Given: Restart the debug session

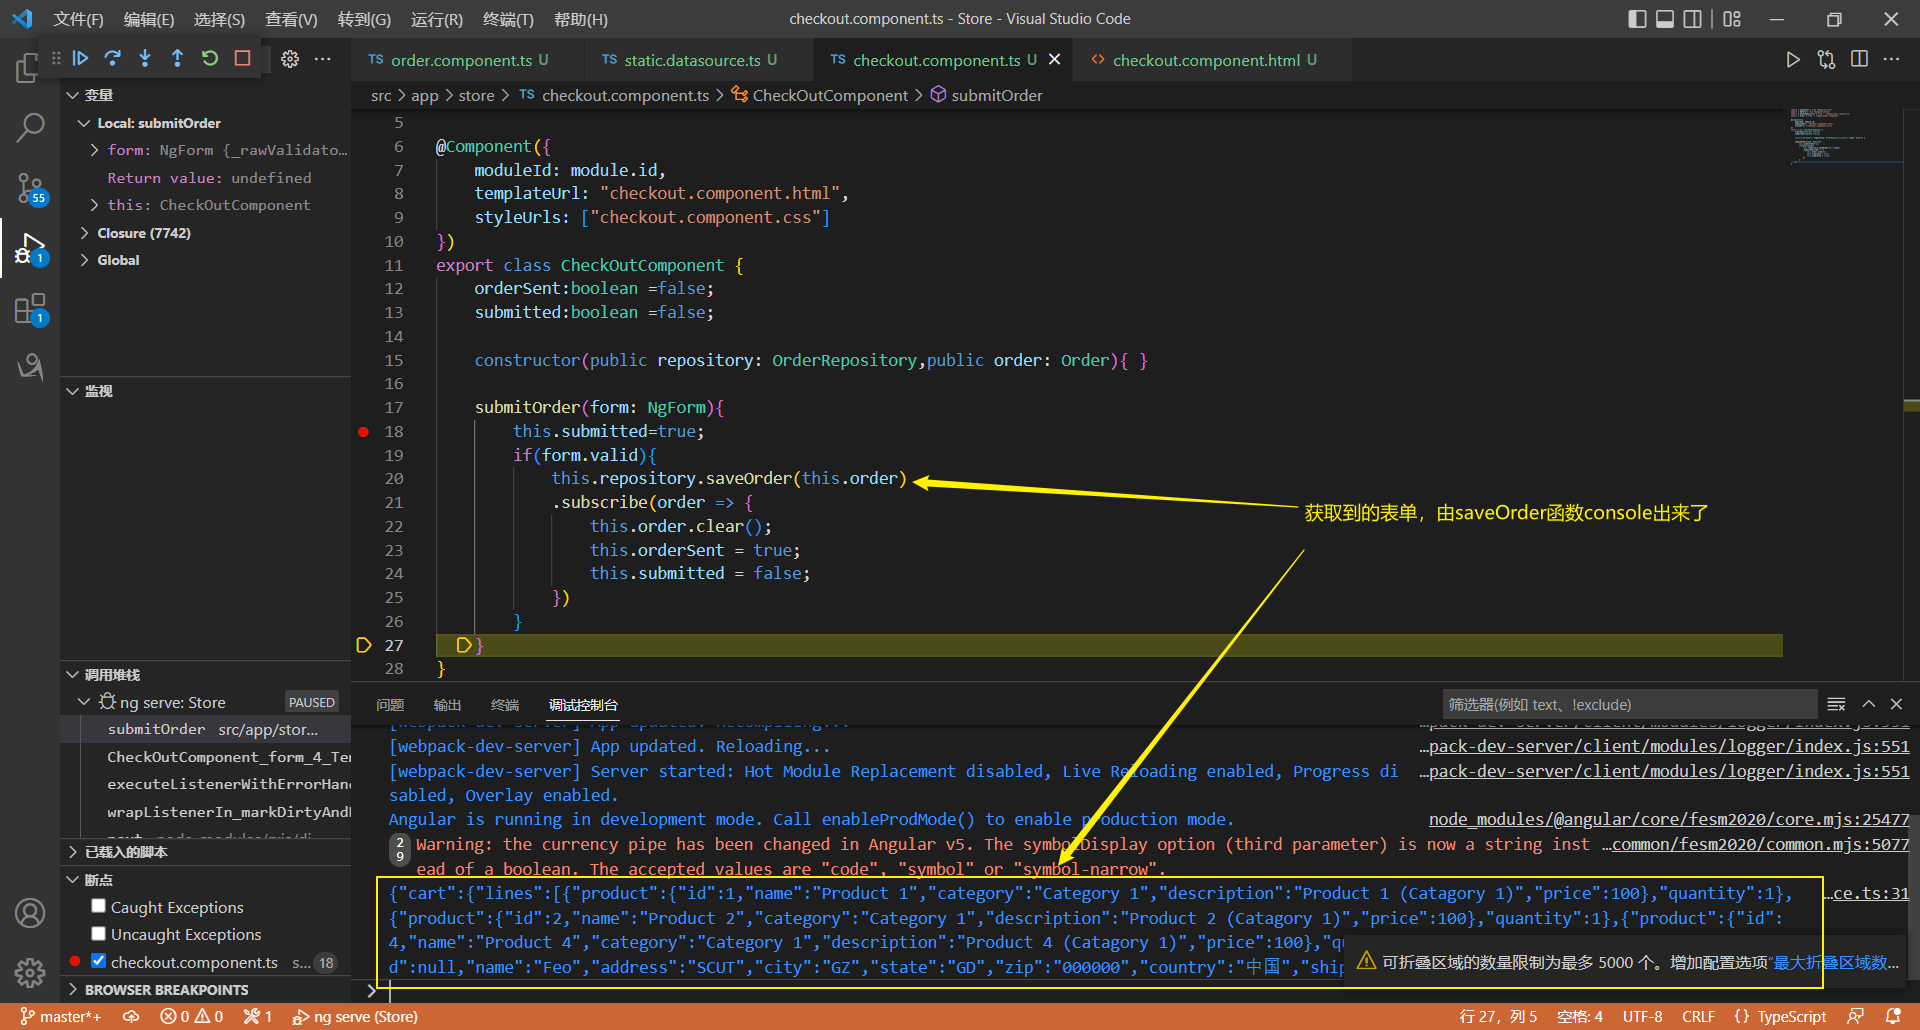Looking at the screenshot, I should pyautogui.click(x=210, y=59).
